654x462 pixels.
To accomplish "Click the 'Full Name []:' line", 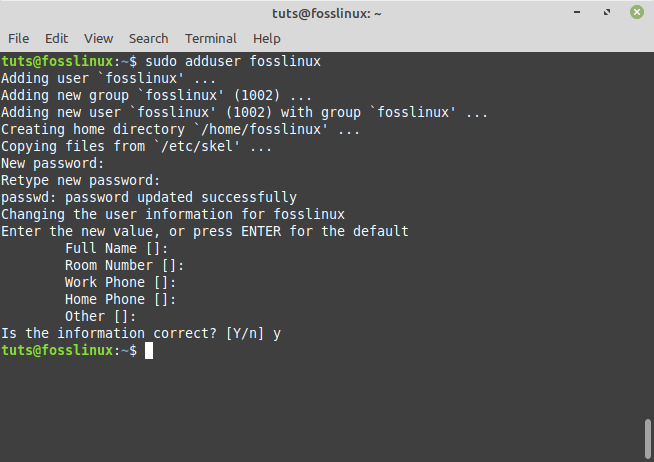I will pyautogui.click(x=117, y=248).
